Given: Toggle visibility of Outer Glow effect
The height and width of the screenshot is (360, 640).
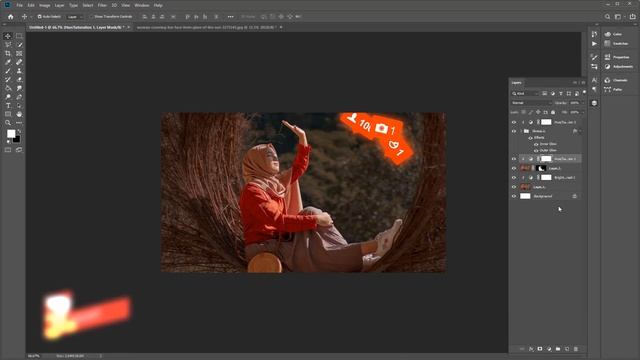Looking at the screenshot, I should click(536, 150).
